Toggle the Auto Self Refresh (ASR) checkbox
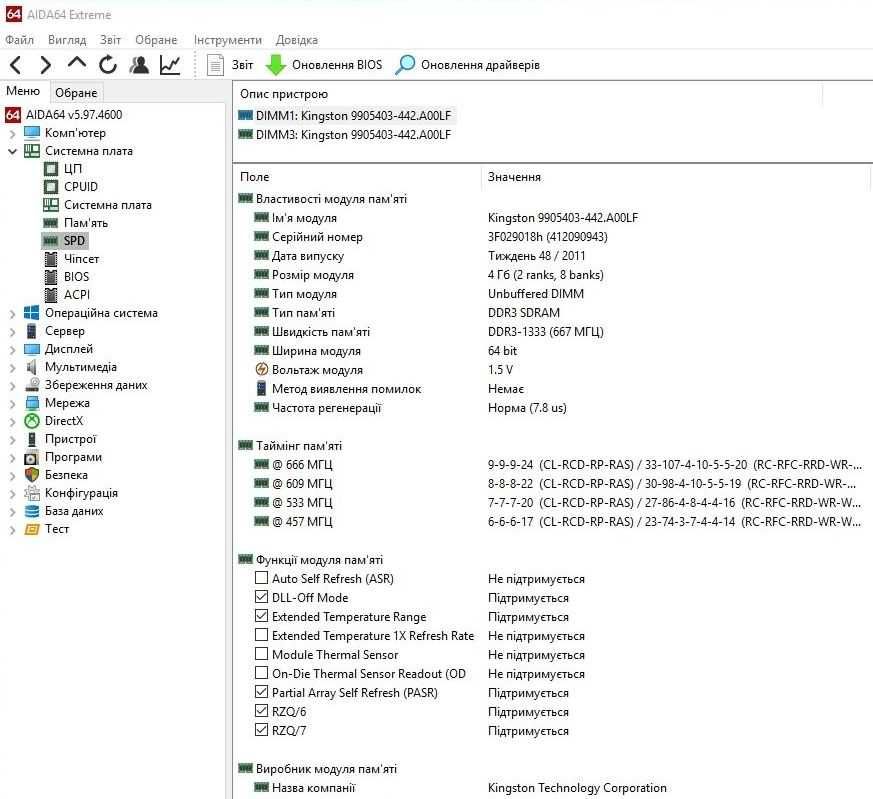The width and height of the screenshot is (873, 799). pyautogui.click(x=261, y=578)
